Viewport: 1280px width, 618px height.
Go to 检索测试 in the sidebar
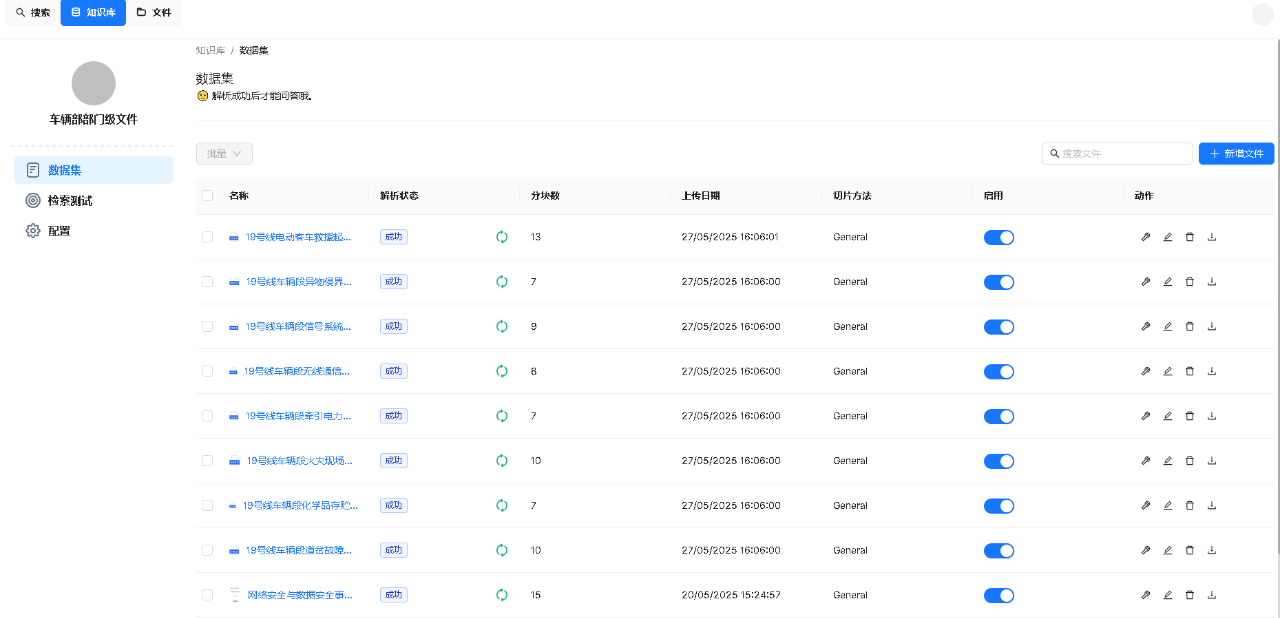pyautogui.click(x=70, y=200)
